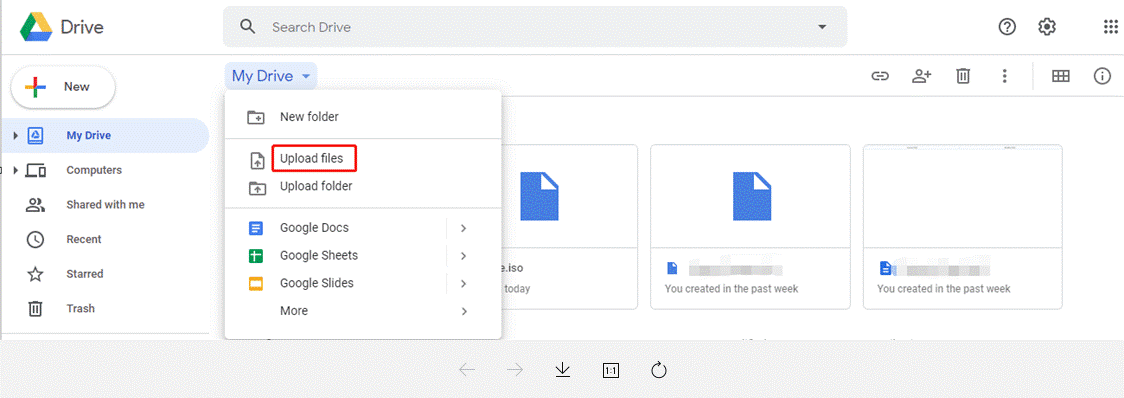
Task: Click the Upload files icon in menu
Action: click(x=257, y=161)
